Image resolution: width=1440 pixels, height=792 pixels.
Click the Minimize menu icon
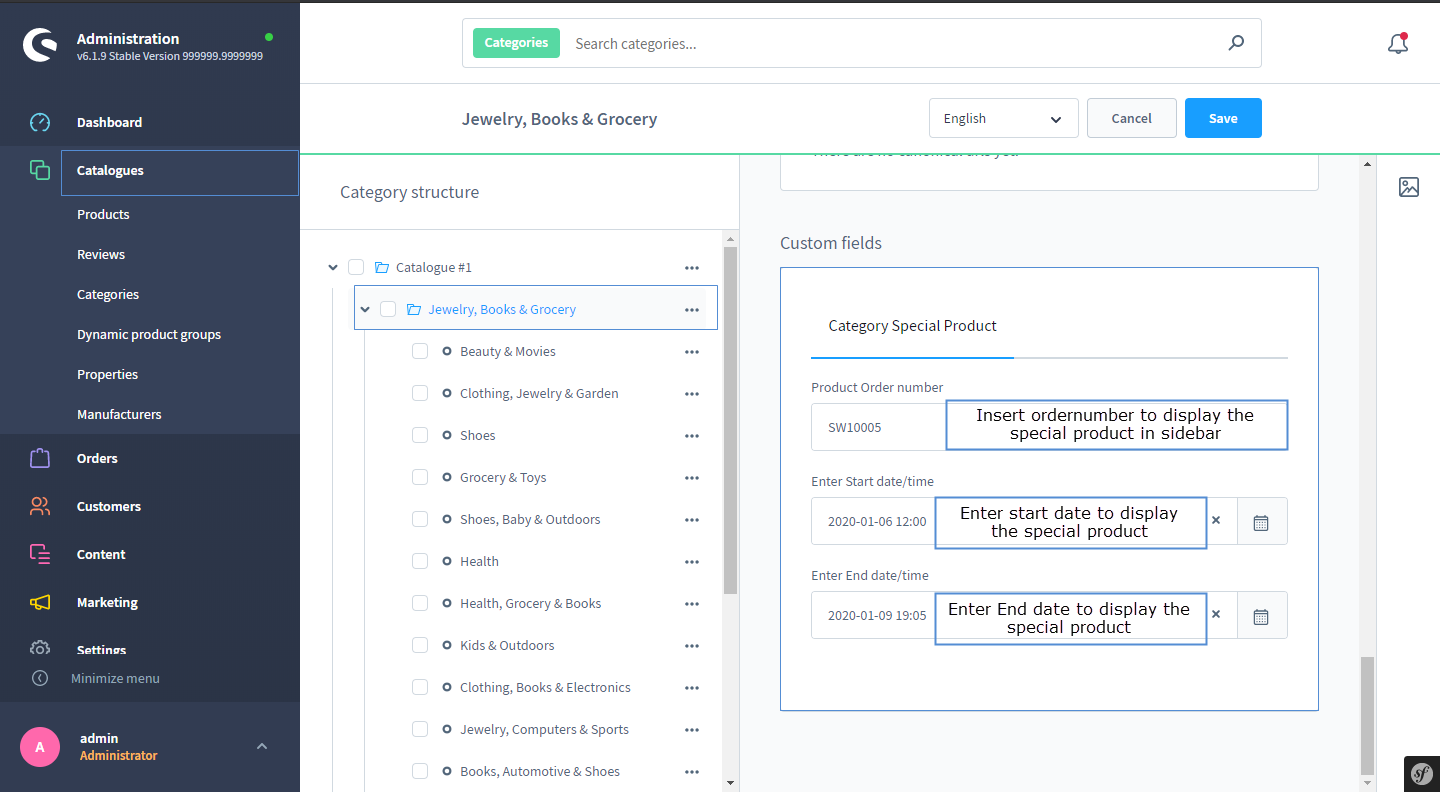pyautogui.click(x=40, y=678)
